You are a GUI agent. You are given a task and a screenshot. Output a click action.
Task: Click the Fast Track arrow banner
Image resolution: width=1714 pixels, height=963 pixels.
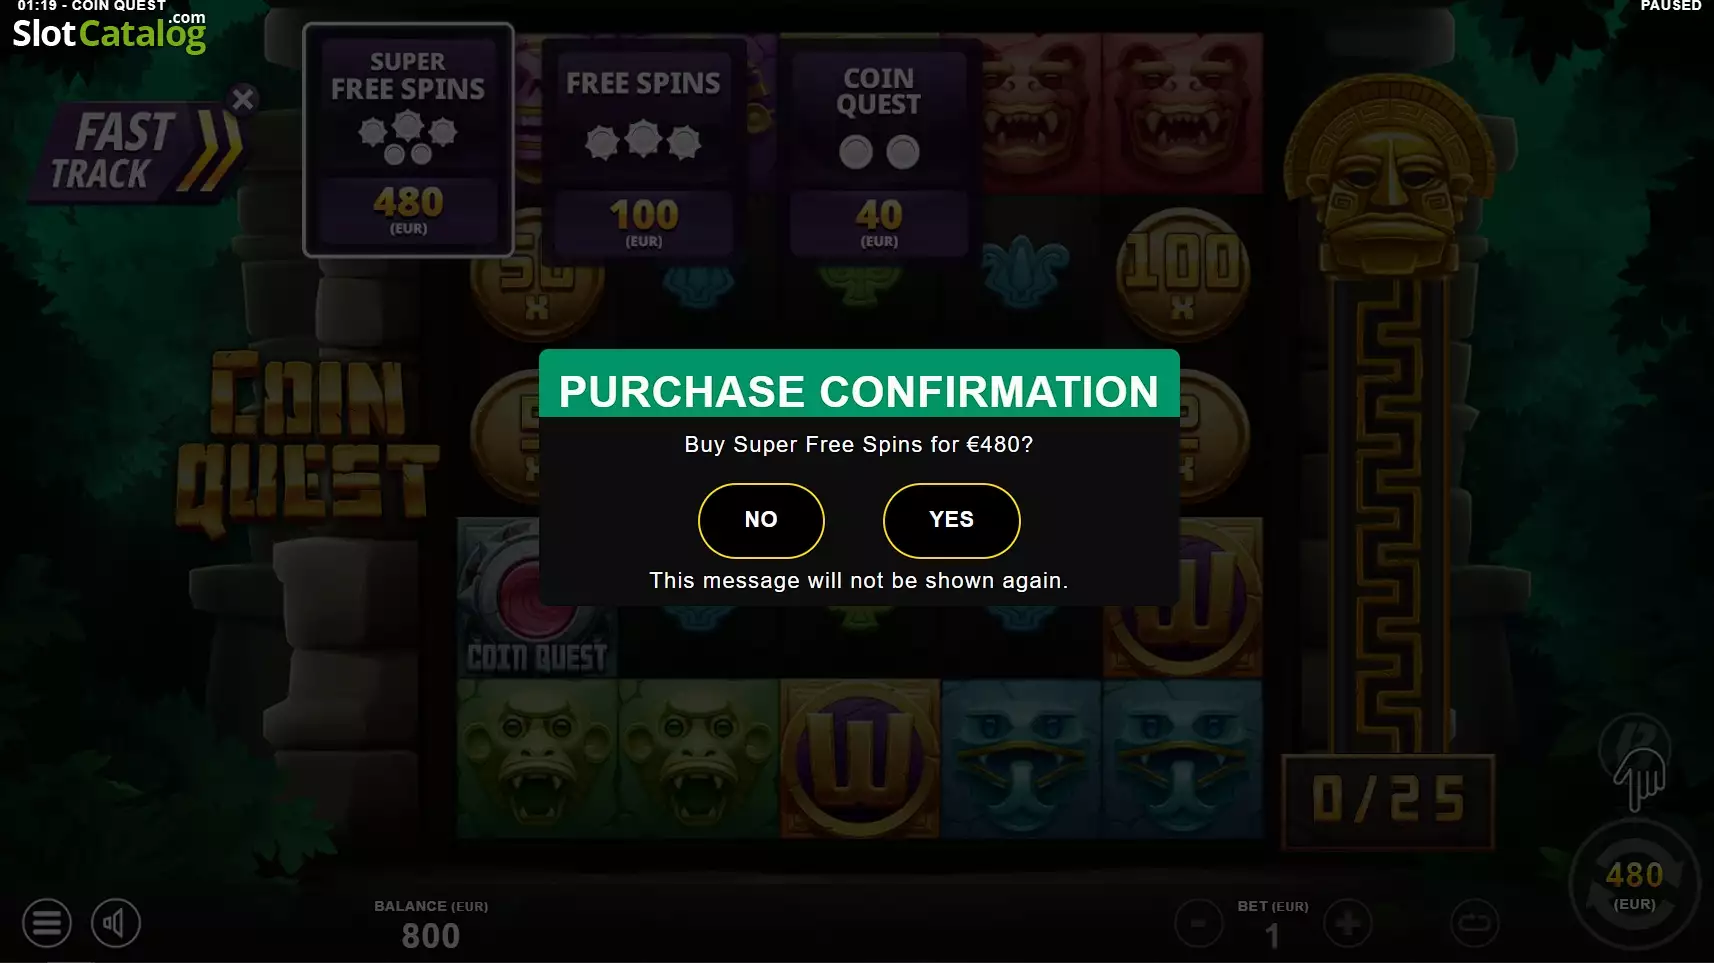point(140,150)
